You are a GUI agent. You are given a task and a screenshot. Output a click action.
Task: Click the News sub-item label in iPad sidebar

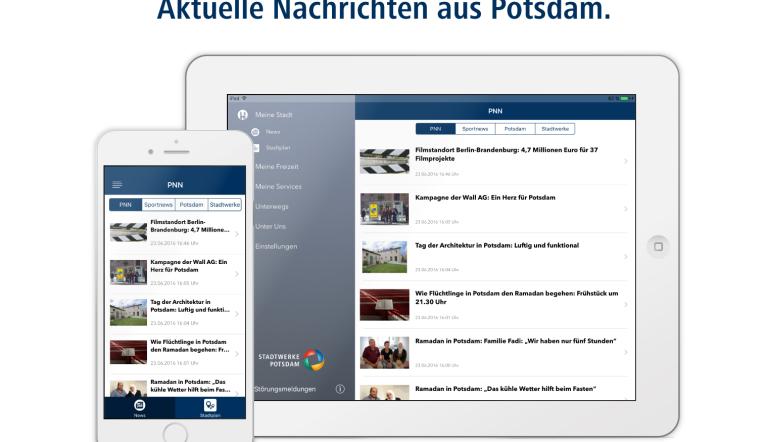pos(273,132)
